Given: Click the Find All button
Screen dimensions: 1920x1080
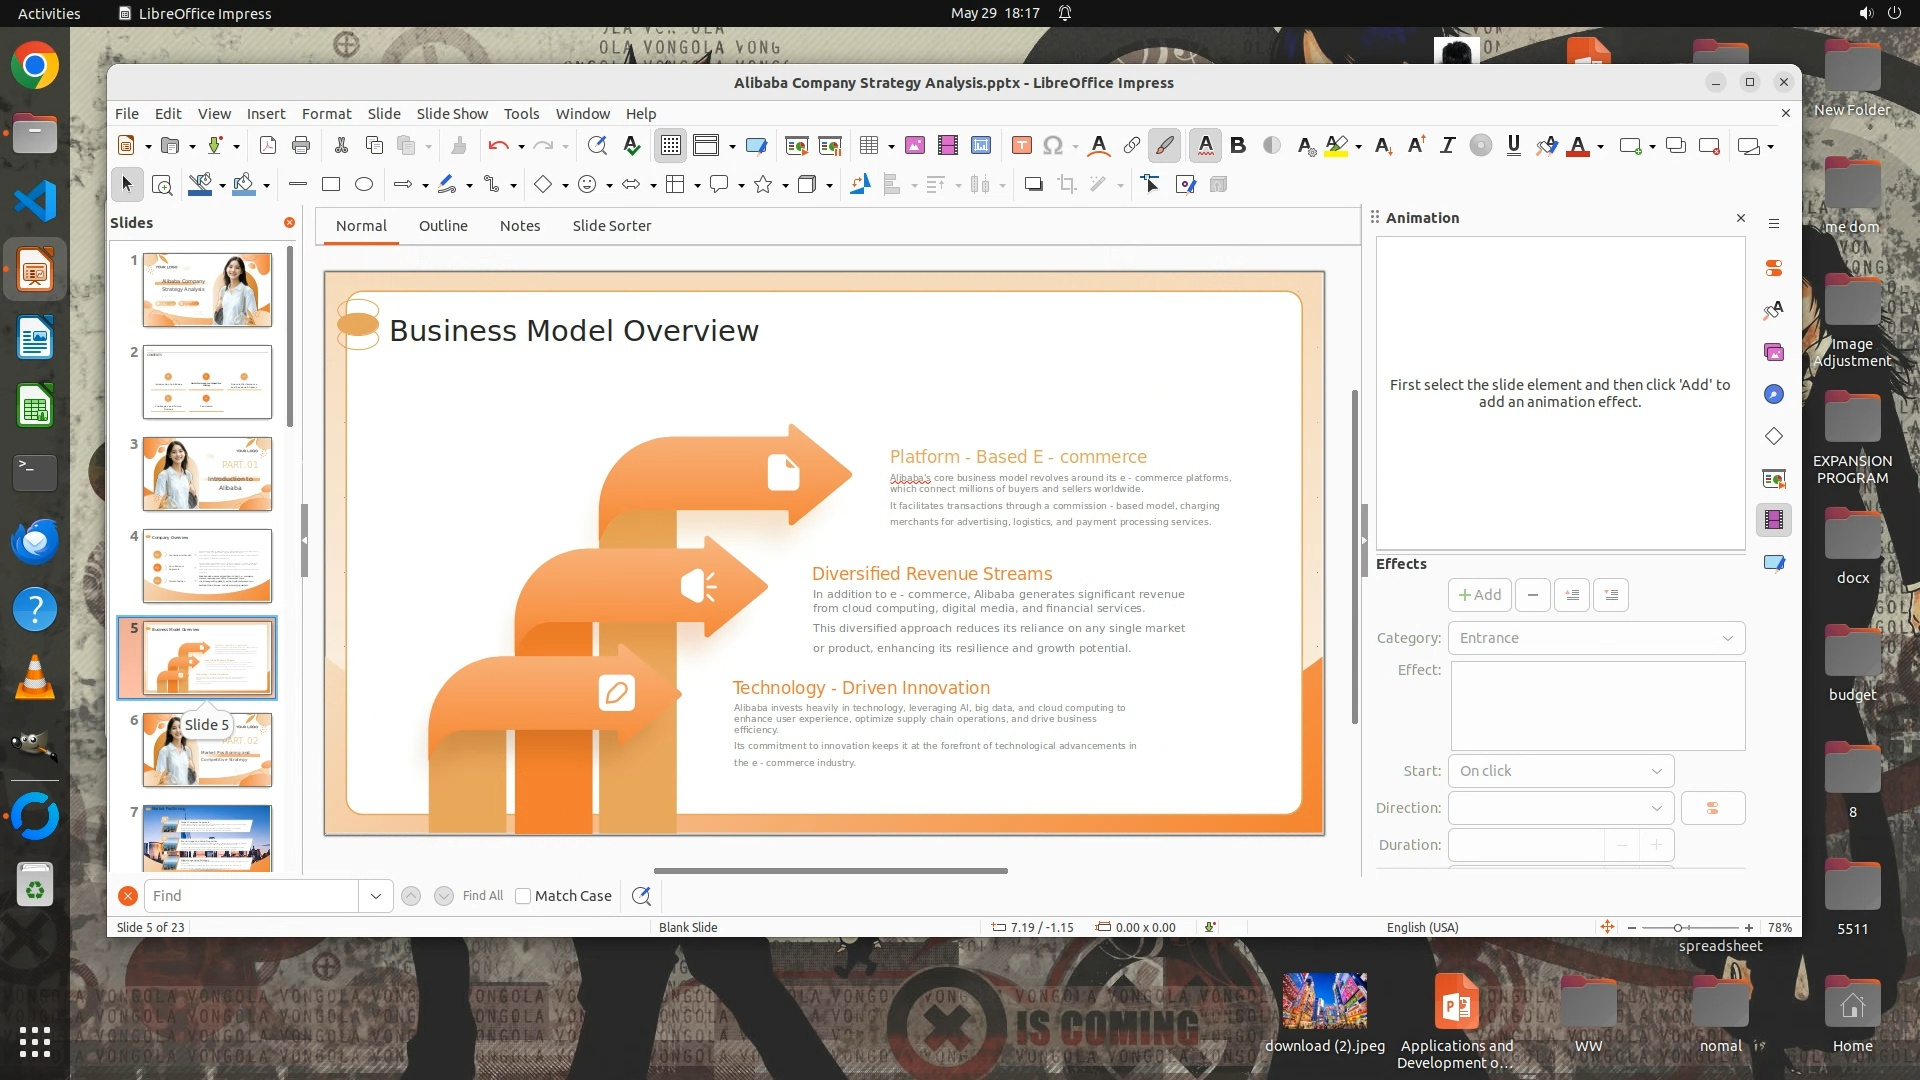Looking at the screenshot, I should coord(483,896).
